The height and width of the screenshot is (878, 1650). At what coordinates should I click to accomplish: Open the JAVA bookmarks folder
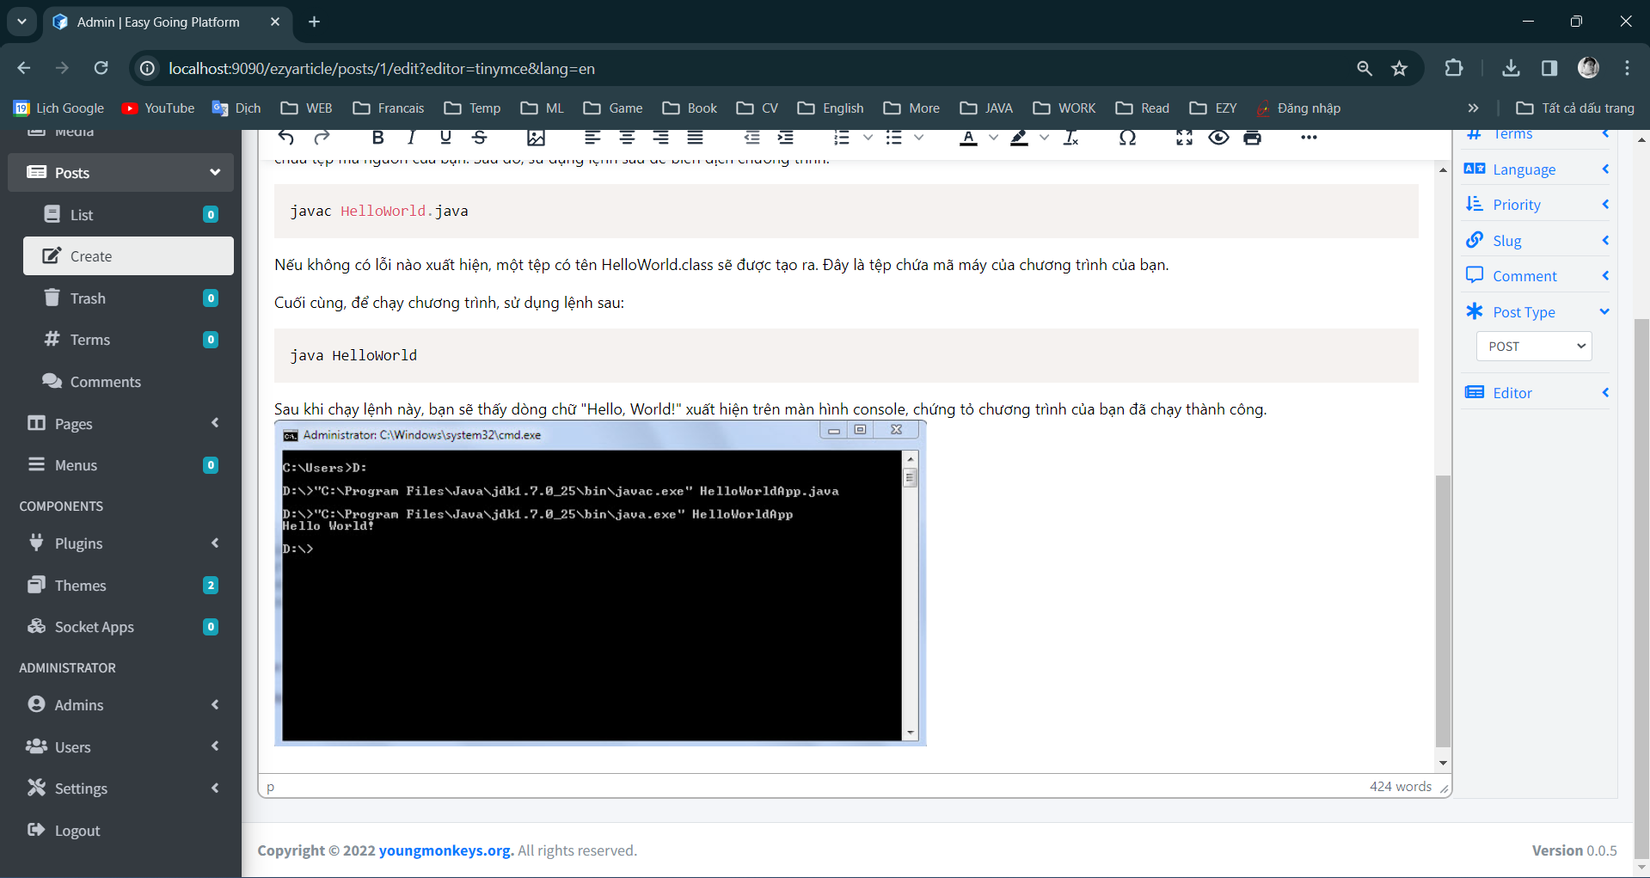(986, 108)
